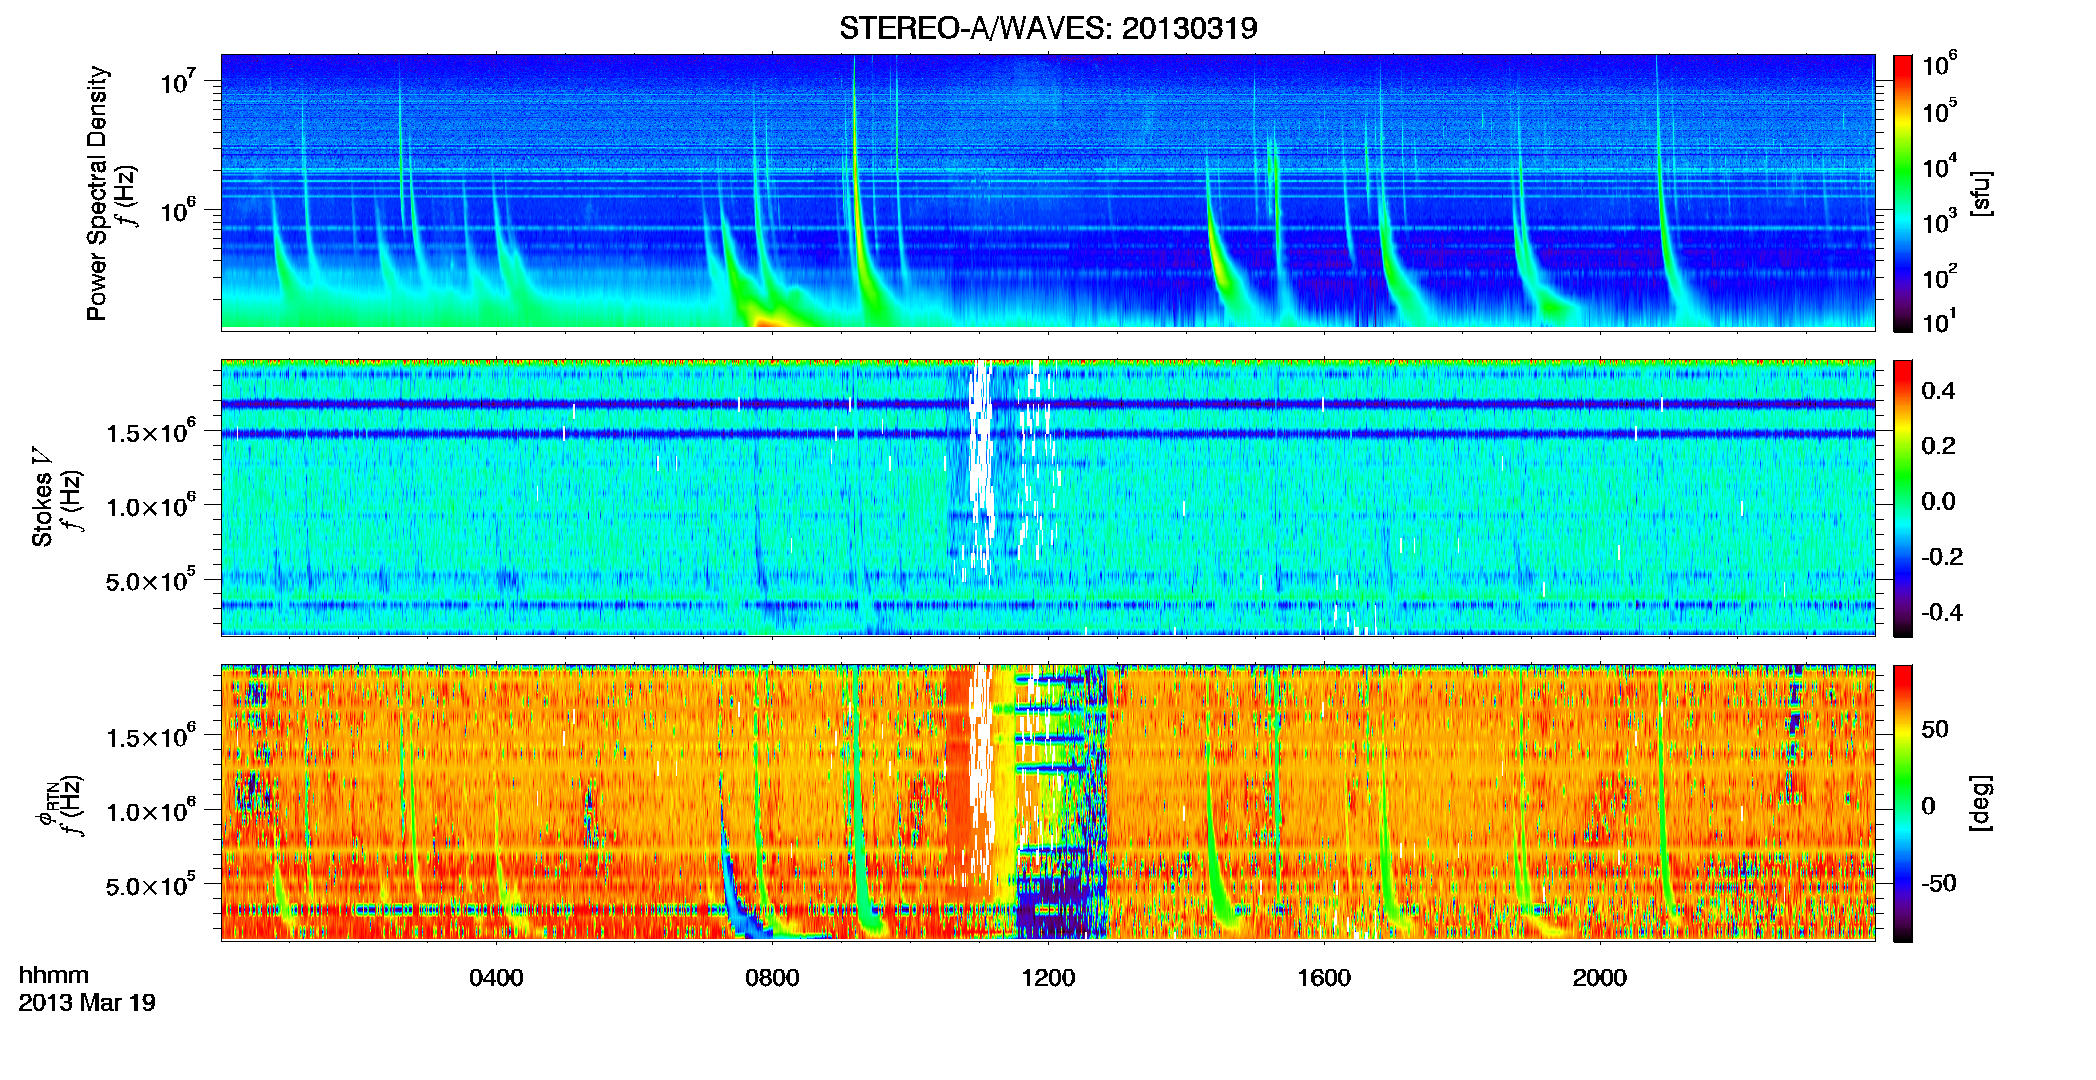Viewport: 2096px width, 1080px height.
Task: Click the Power Spectral Density axis label
Action: click(x=97, y=193)
